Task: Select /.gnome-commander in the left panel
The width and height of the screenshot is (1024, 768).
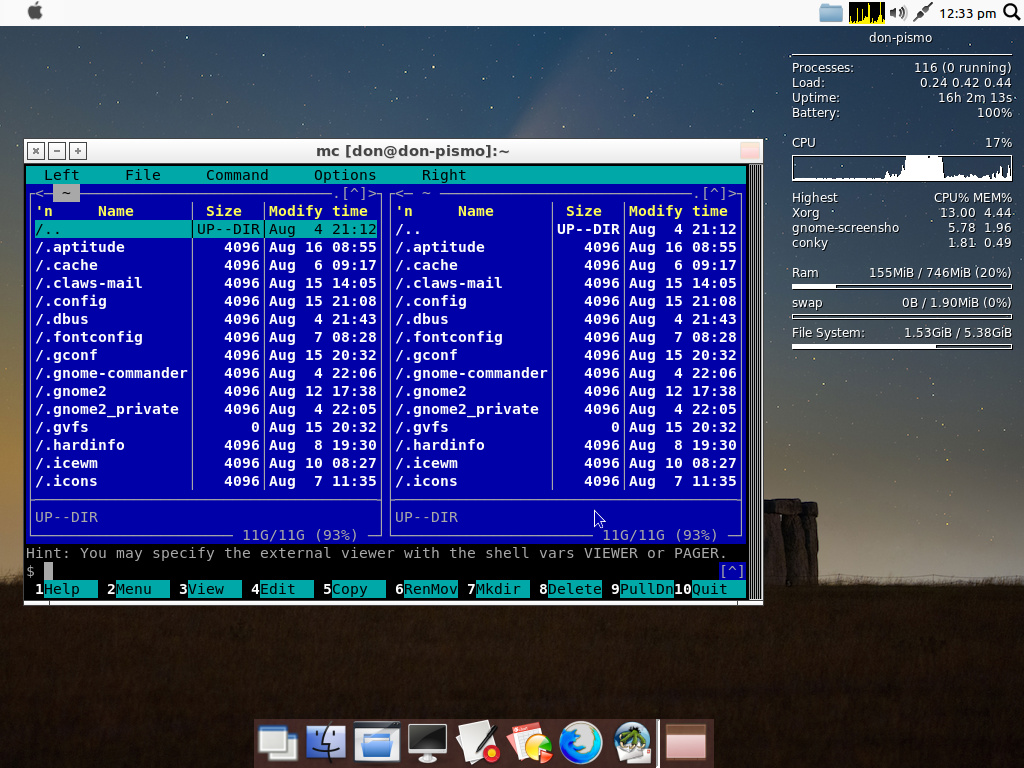Action: click(206, 373)
